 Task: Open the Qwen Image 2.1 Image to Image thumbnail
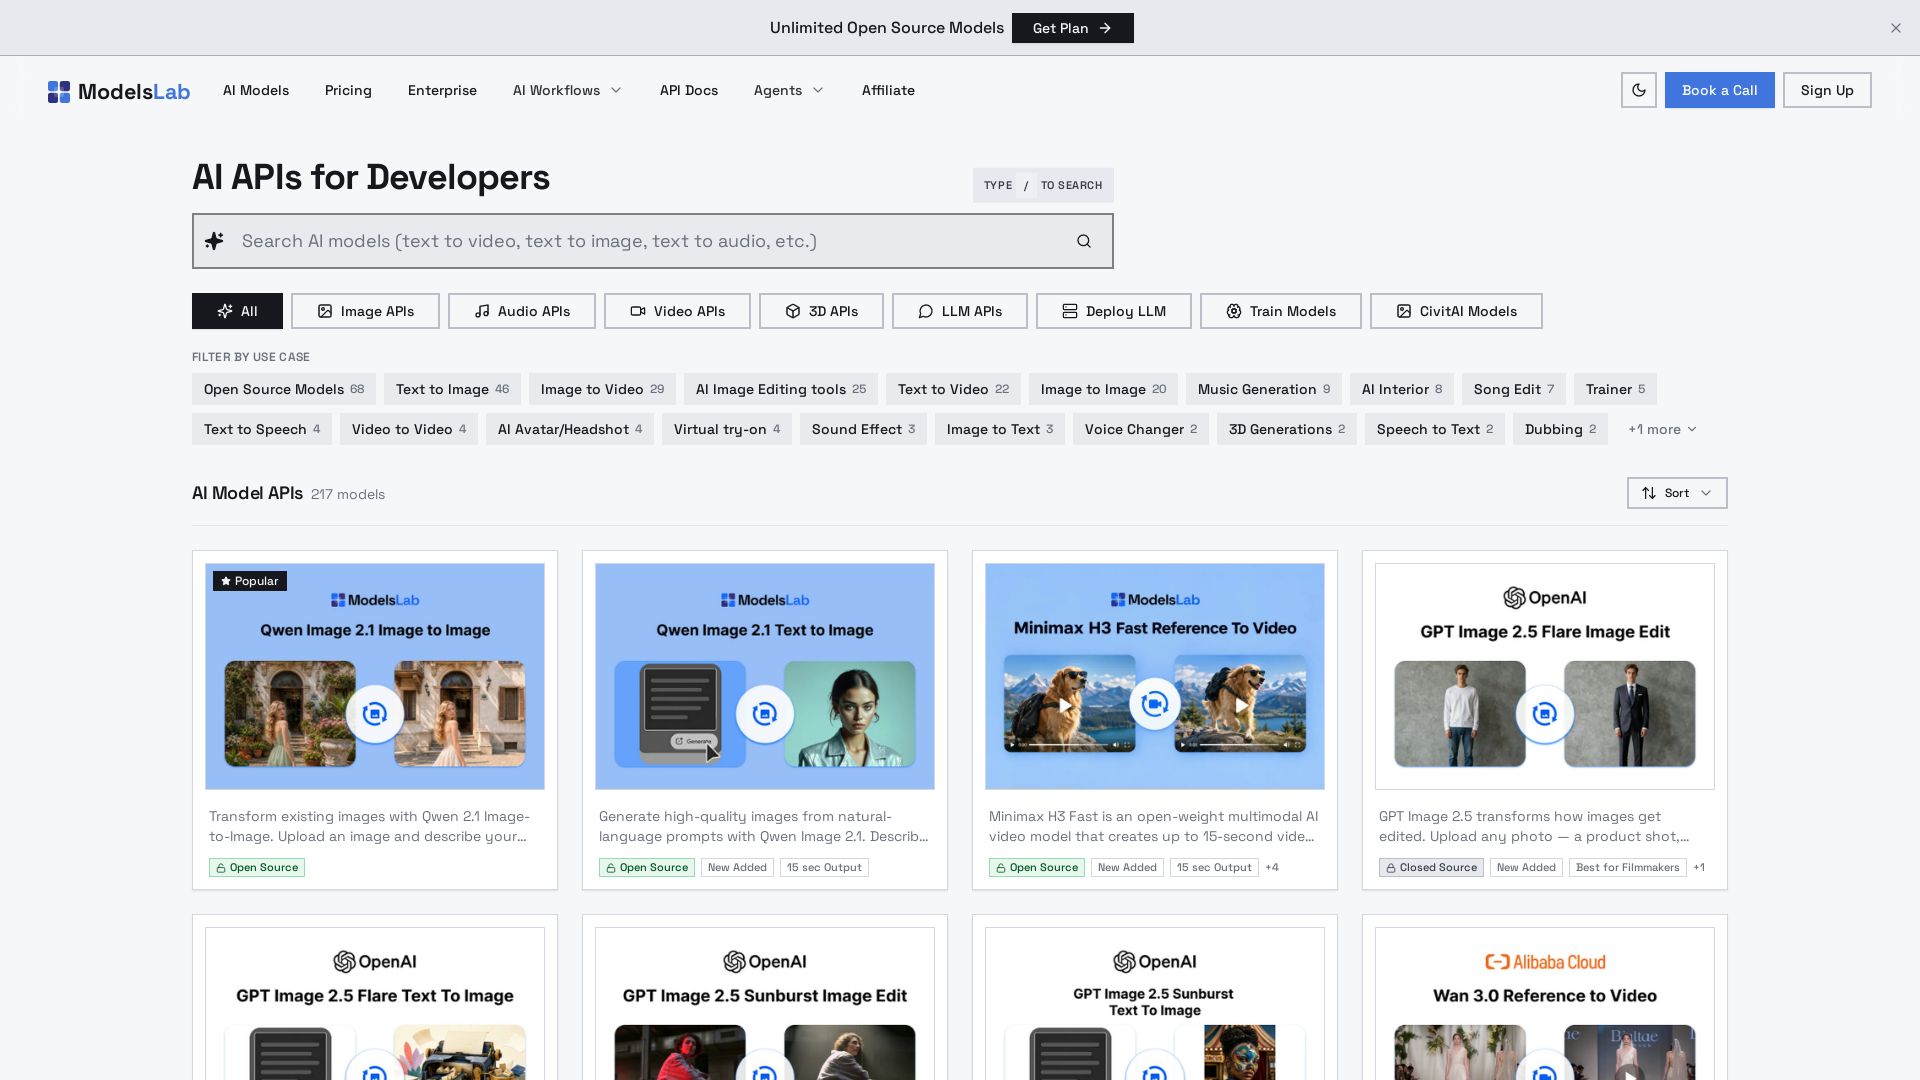[375, 676]
